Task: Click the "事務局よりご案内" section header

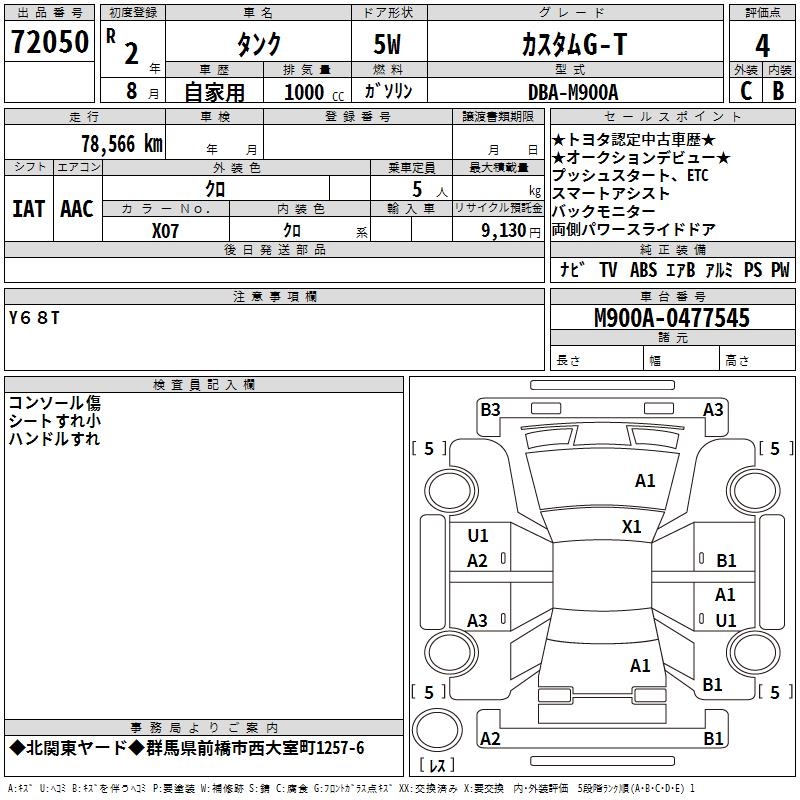Action: [x=204, y=728]
